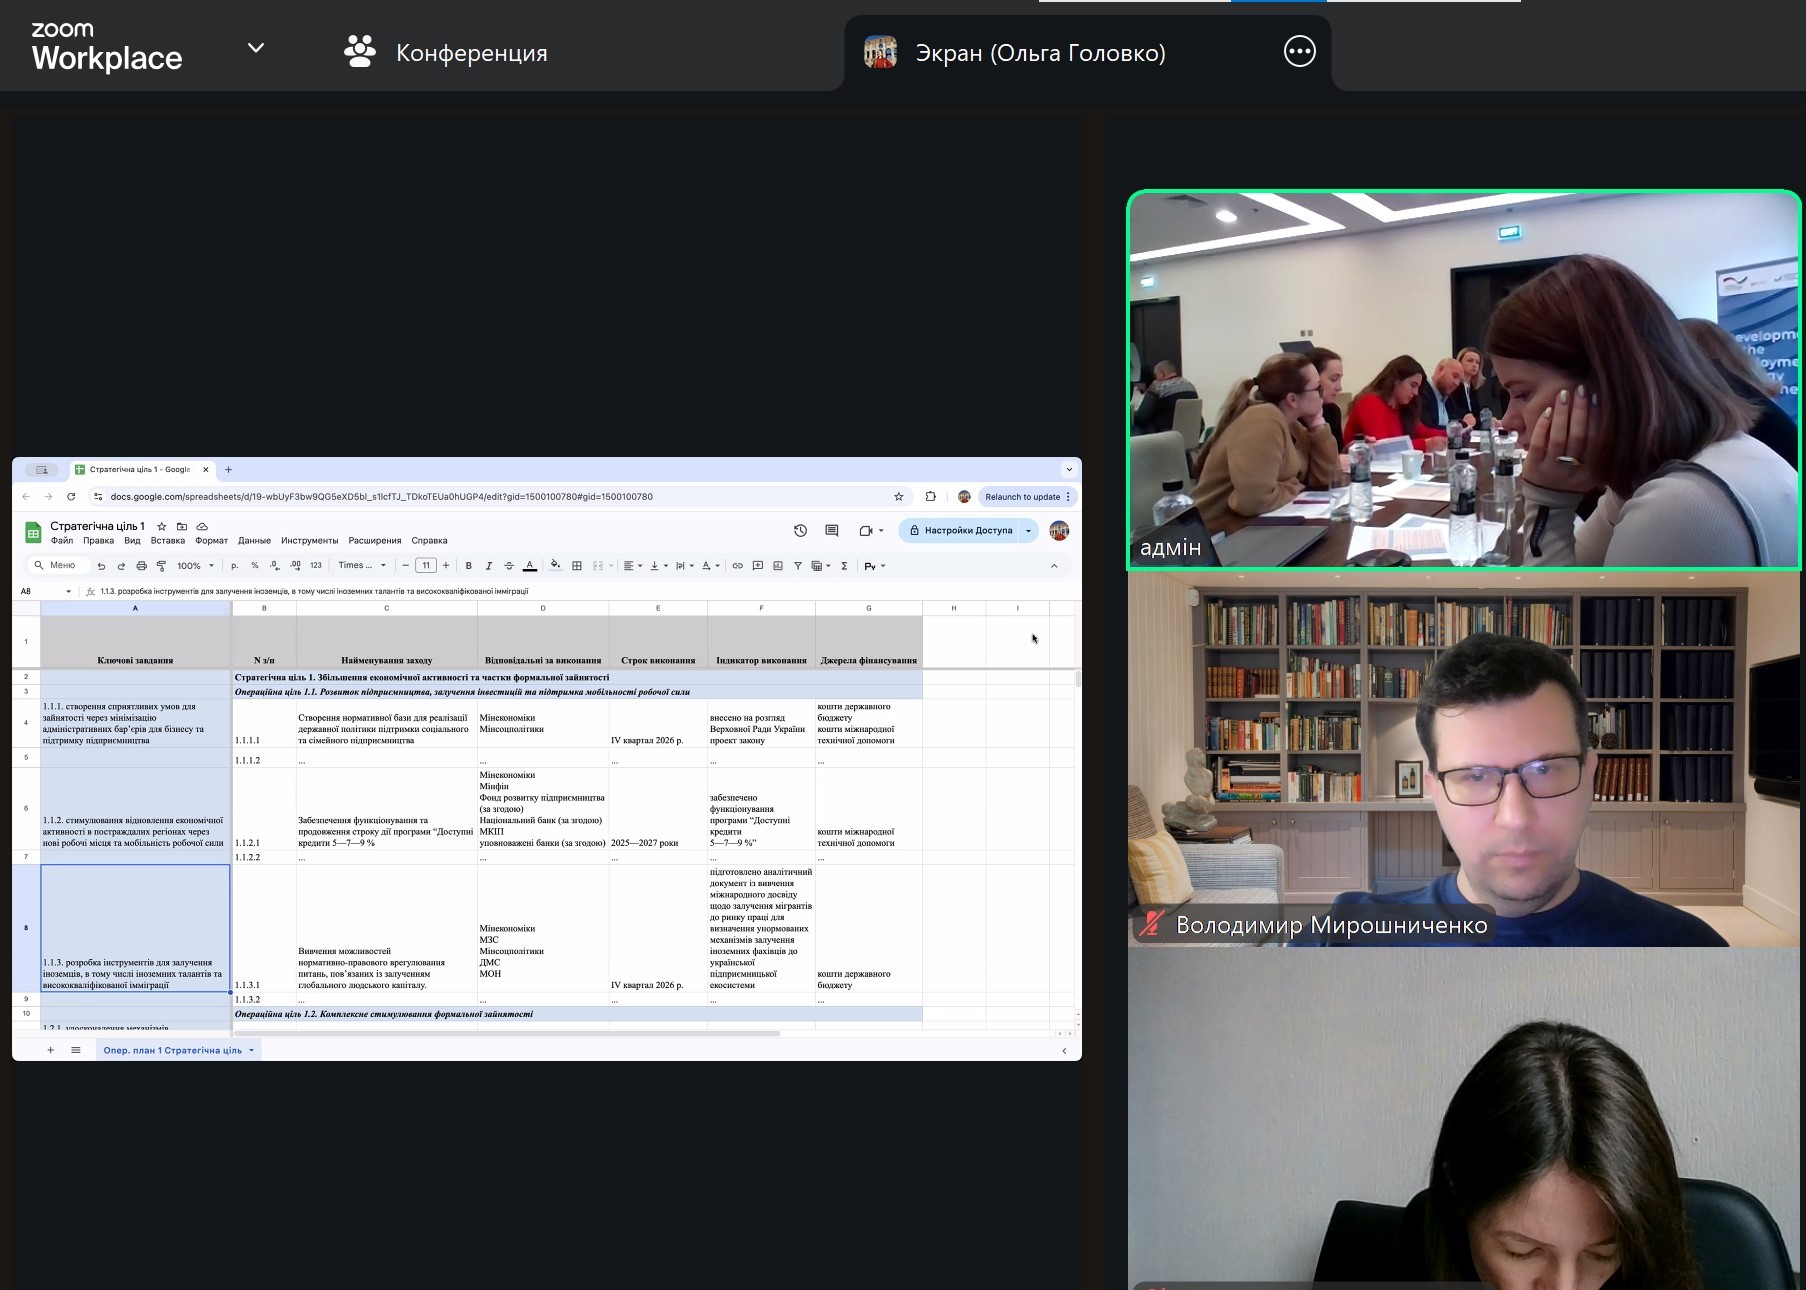The height and width of the screenshot is (1290, 1806).
Task: Click the print icon in Sheets
Action: (x=141, y=566)
